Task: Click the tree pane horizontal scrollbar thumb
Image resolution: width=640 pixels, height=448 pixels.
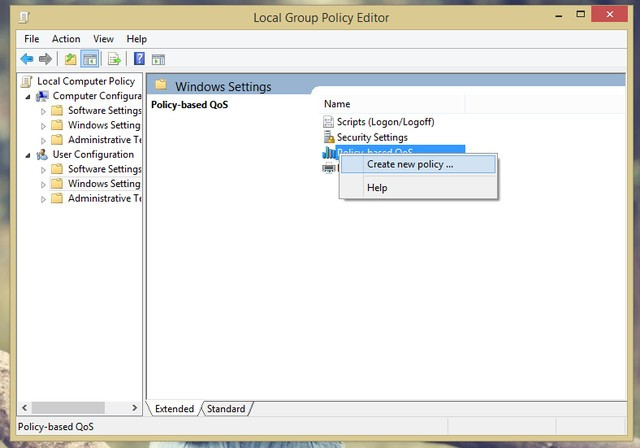Action: [68, 408]
